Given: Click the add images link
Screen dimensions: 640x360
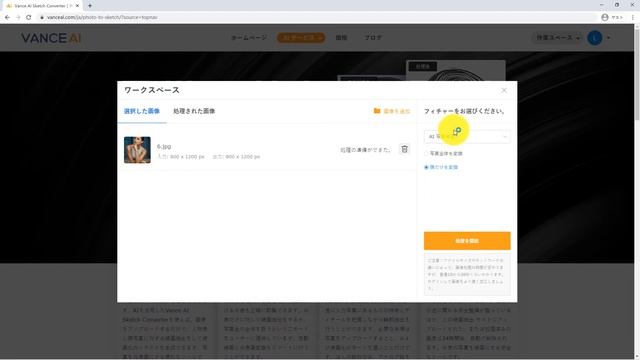Looking at the screenshot, I should tap(396, 111).
